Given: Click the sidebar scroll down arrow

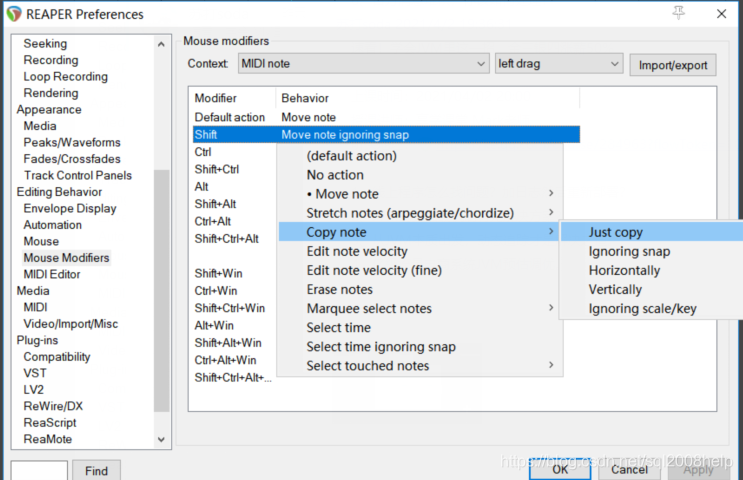Looking at the screenshot, I should (x=161, y=439).
